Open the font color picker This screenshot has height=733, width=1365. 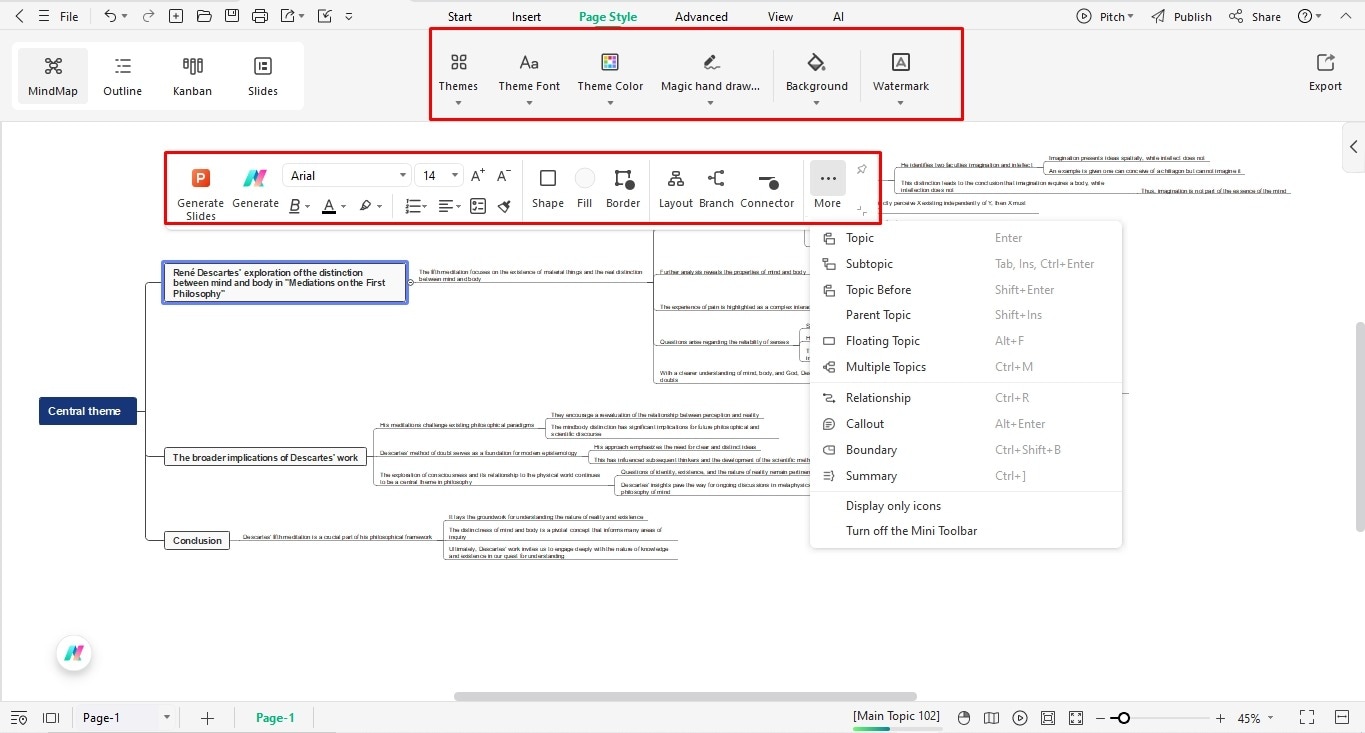(334, 206)
